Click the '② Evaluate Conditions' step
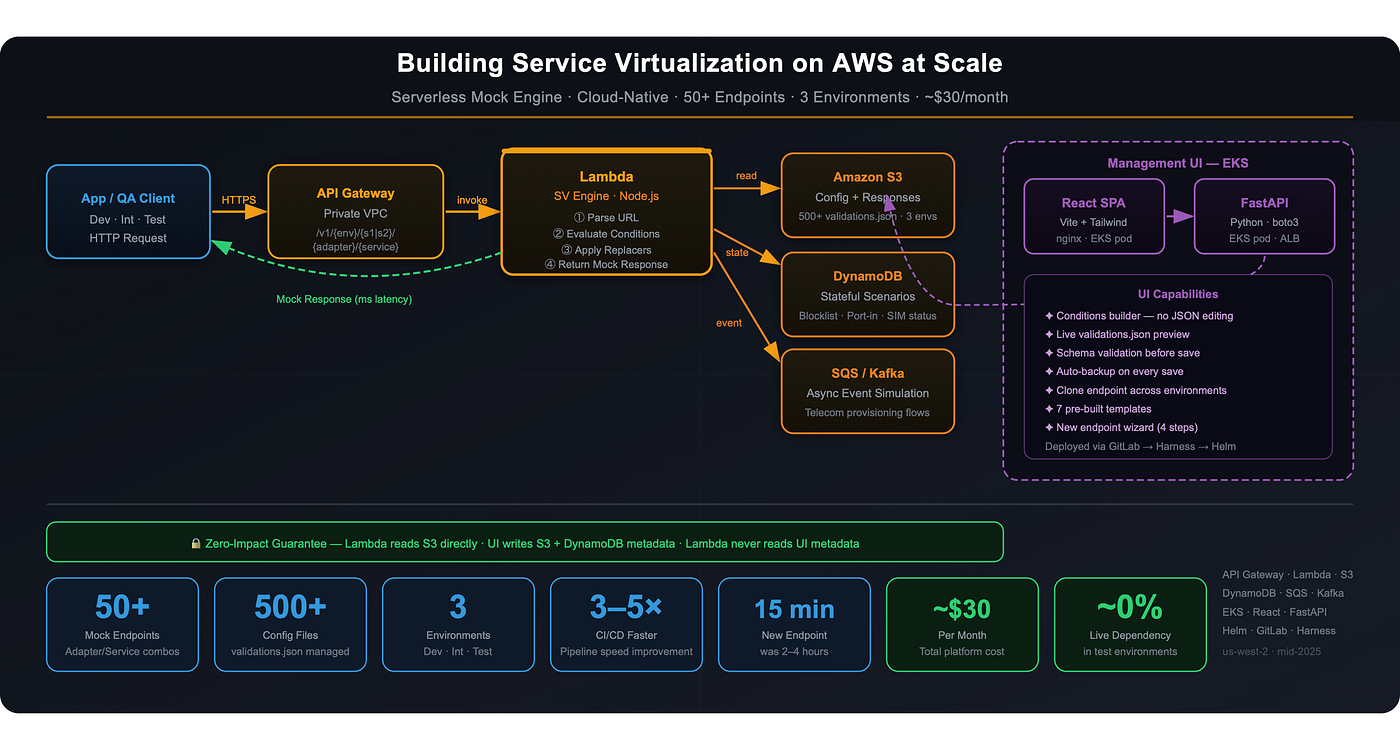 coord(606,233)
